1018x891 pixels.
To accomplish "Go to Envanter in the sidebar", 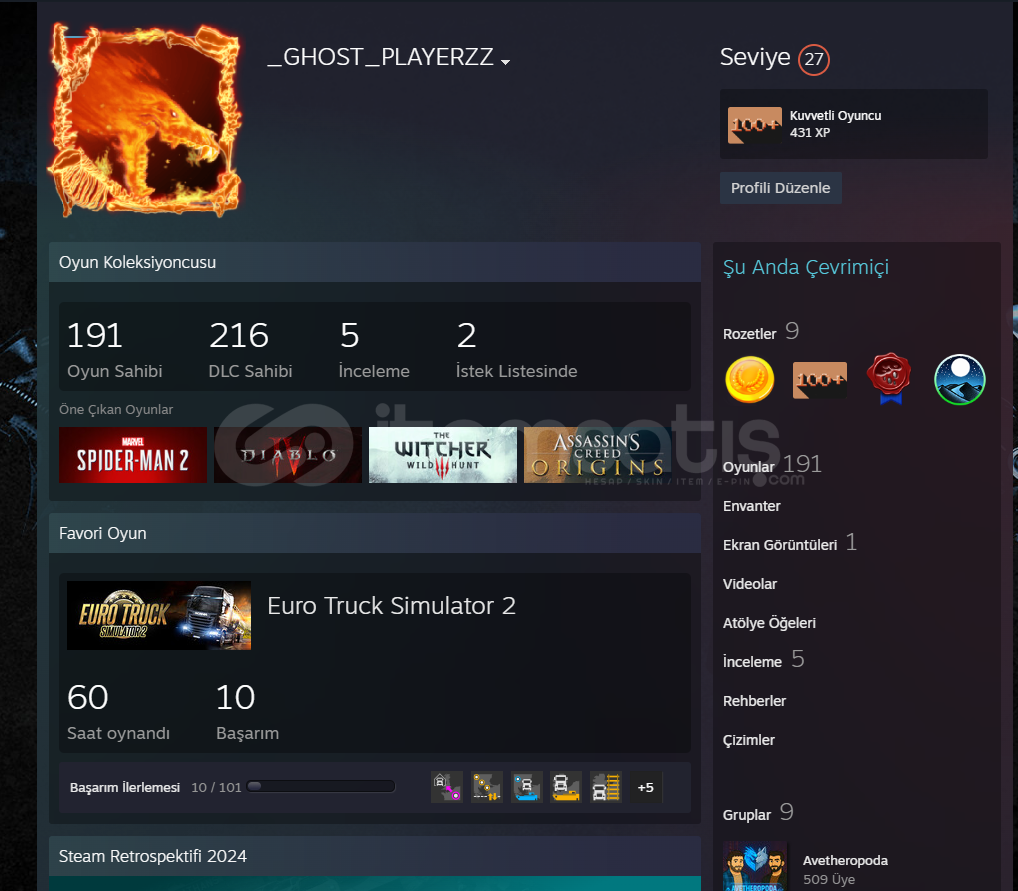I will click(x=751, y=506).
